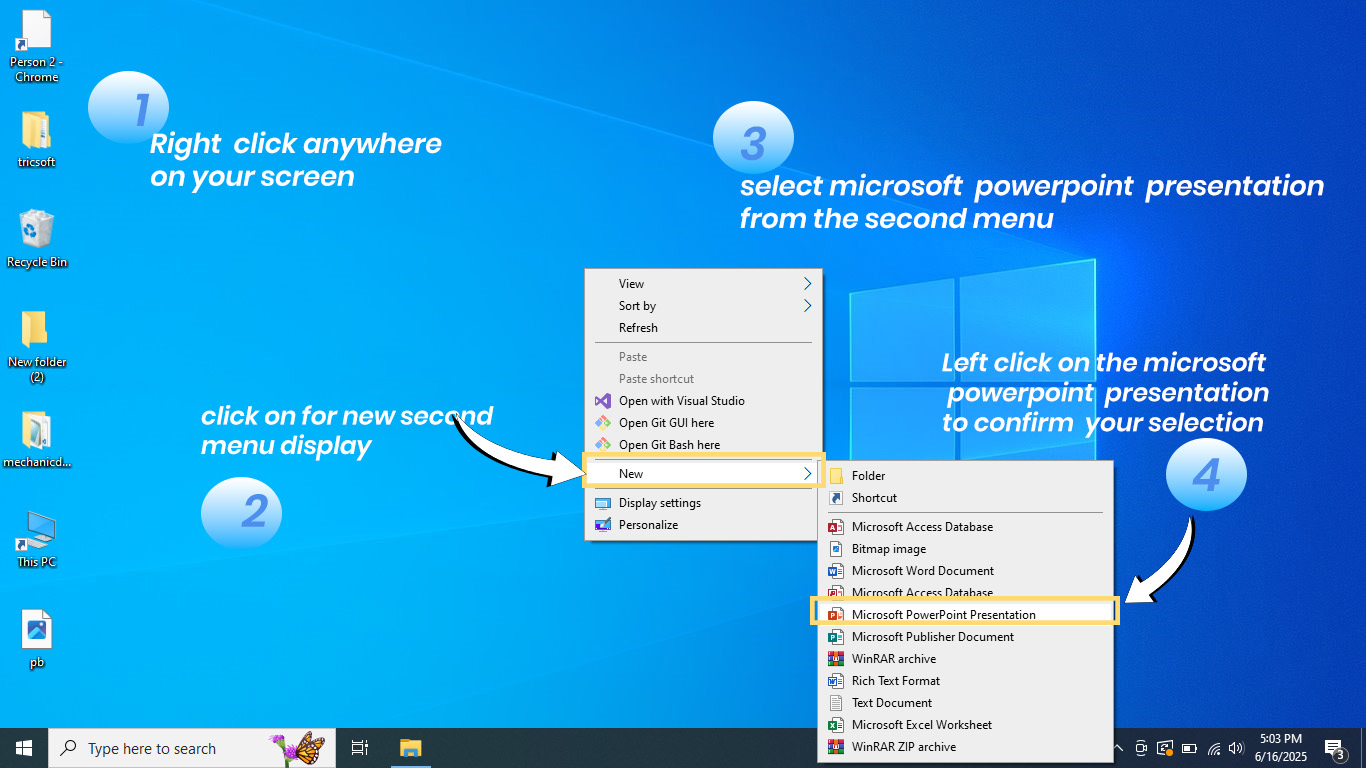
Task: Open the Wi-Fi network tray icon
Action: [1214, 748]
